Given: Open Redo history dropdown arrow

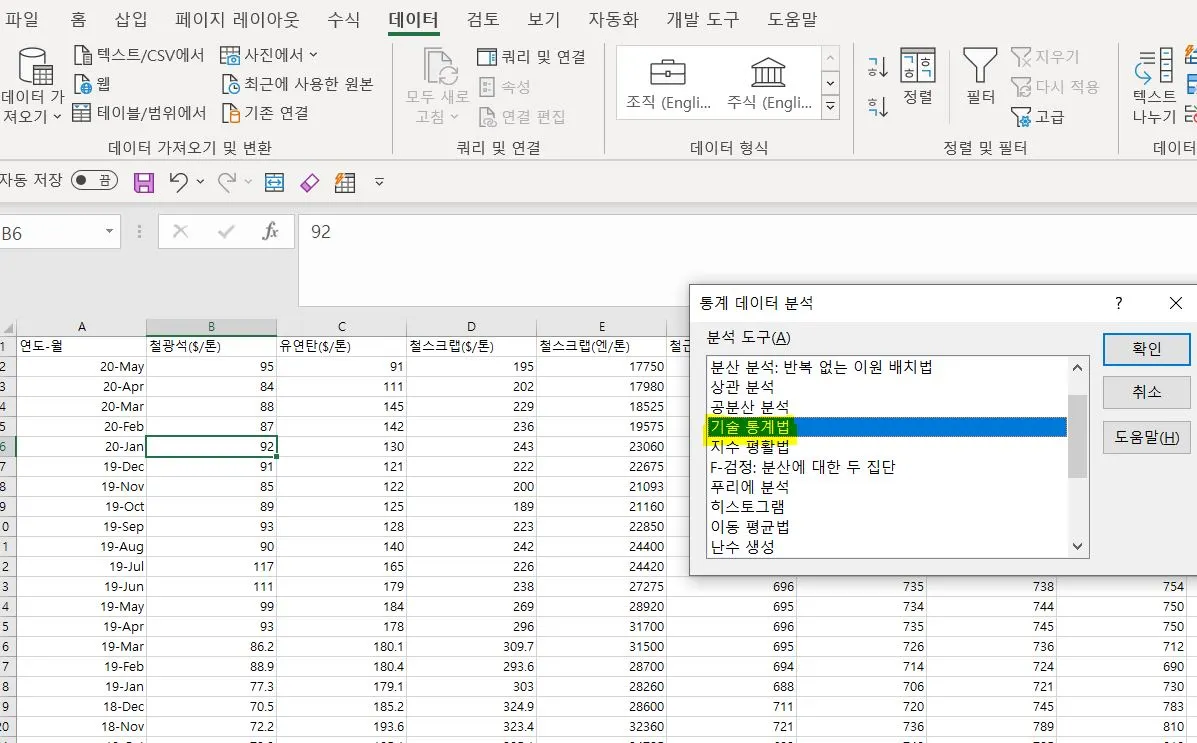Looking at the screenshot, I should pyautogui.click(x=248, y=182).
